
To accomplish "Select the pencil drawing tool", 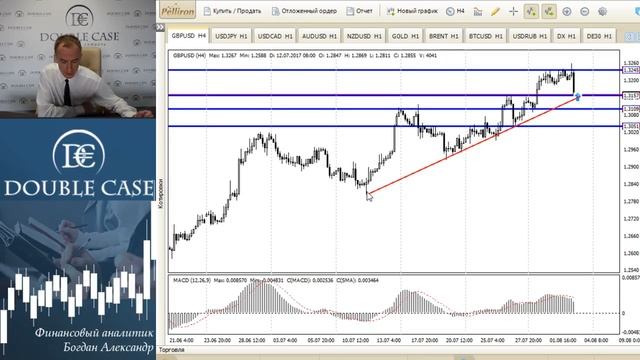I will click(x=496, y=11).
